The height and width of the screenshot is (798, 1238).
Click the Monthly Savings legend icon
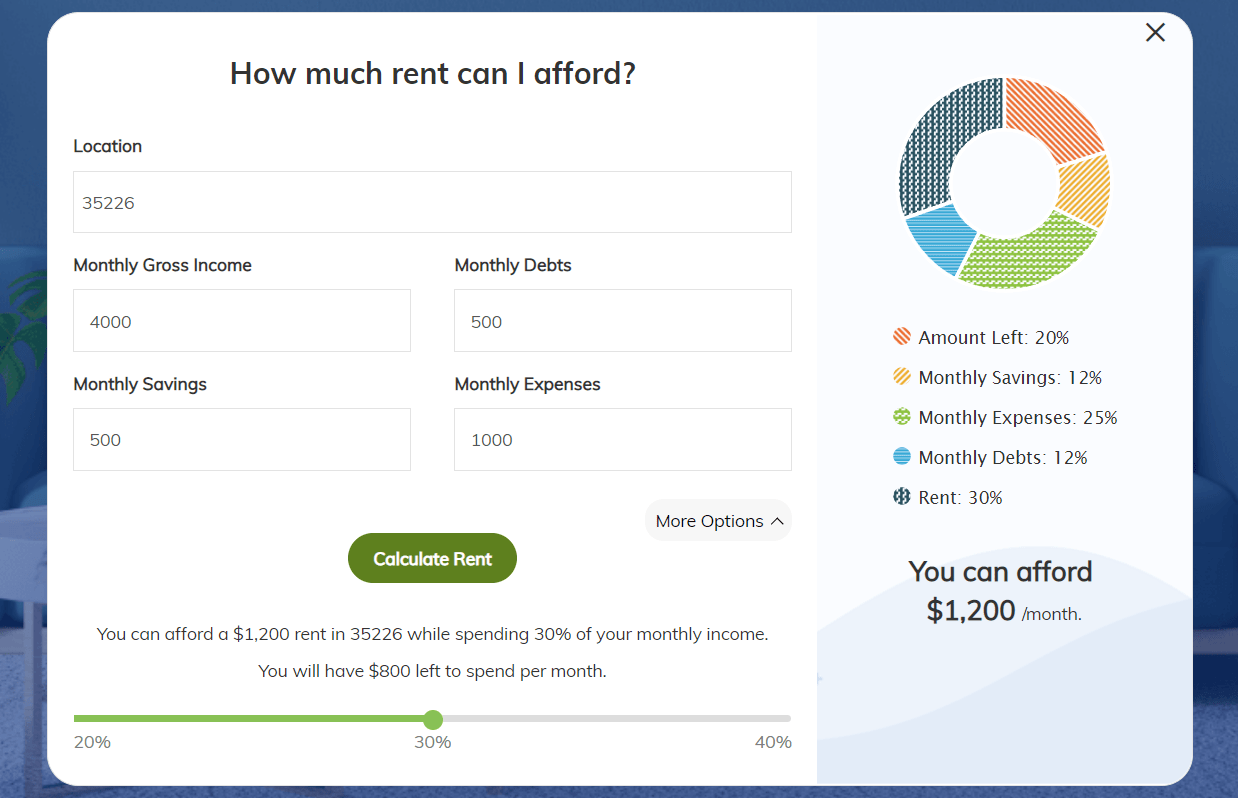point(901,377)
